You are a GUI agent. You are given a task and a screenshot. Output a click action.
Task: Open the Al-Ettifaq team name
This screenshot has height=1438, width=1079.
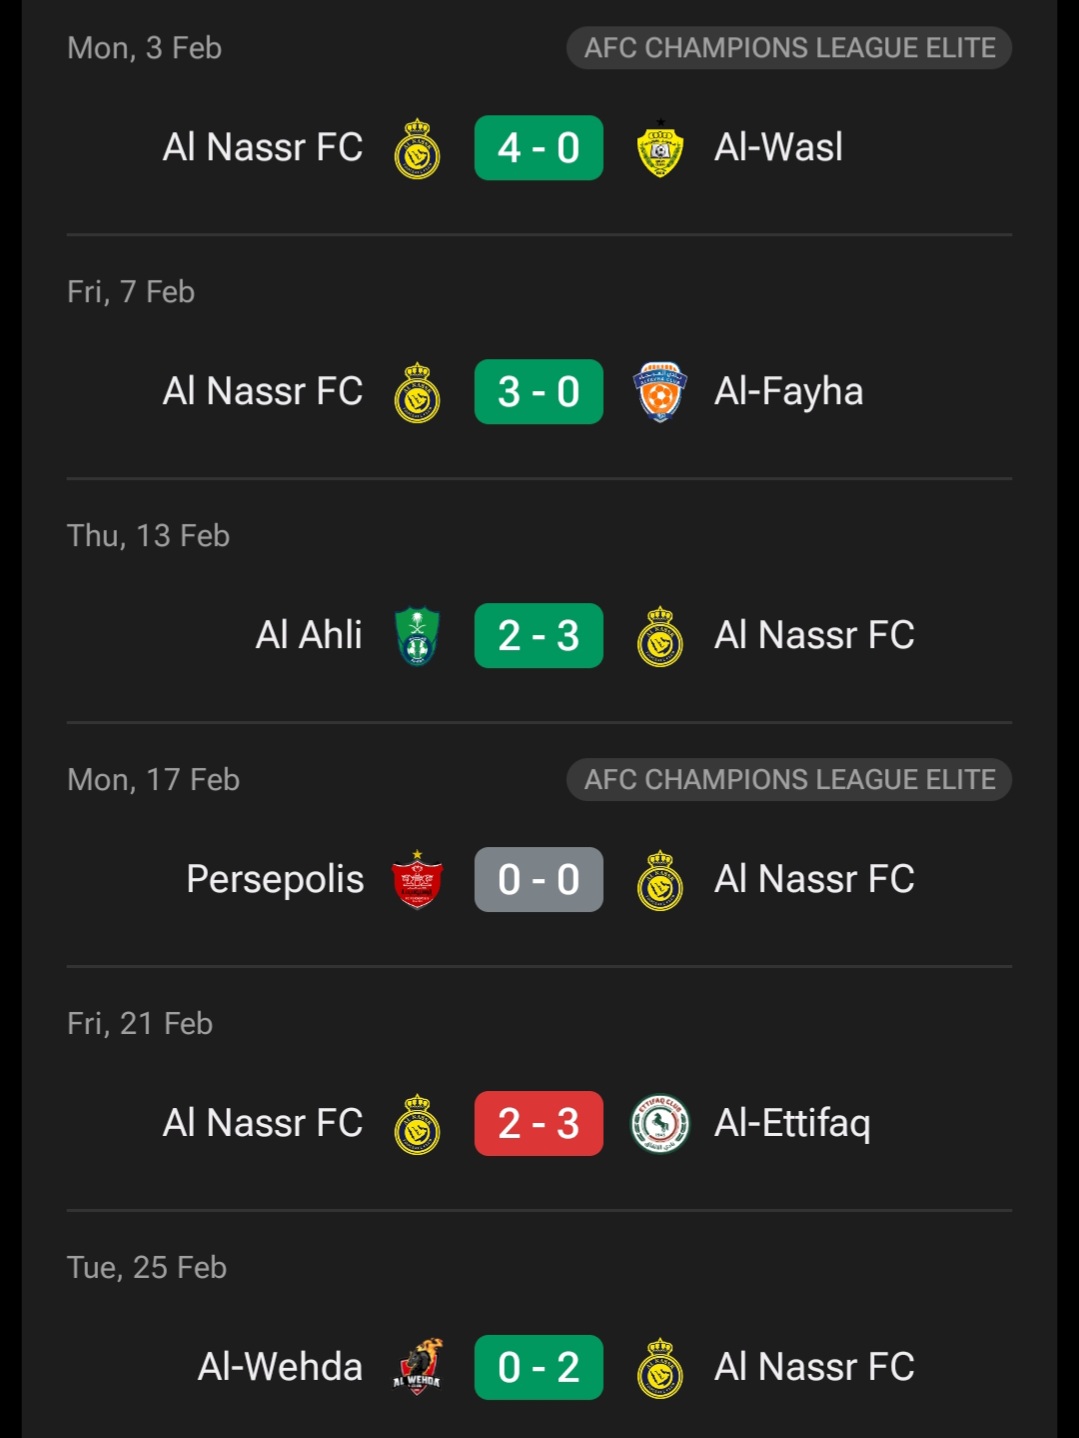pos(792,1124)
